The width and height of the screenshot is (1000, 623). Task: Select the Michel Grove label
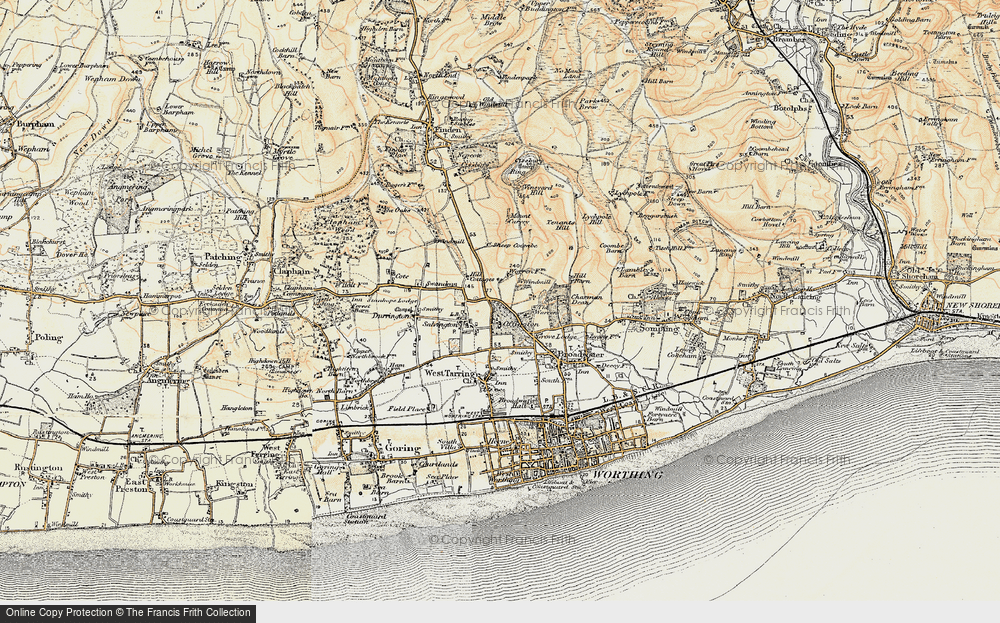[x=202, y=152]
